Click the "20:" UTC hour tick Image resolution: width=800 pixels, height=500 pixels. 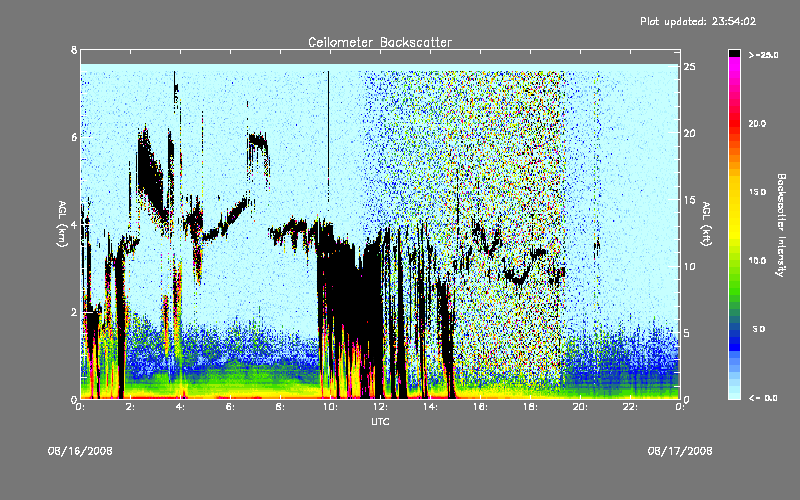pos(580,407)
